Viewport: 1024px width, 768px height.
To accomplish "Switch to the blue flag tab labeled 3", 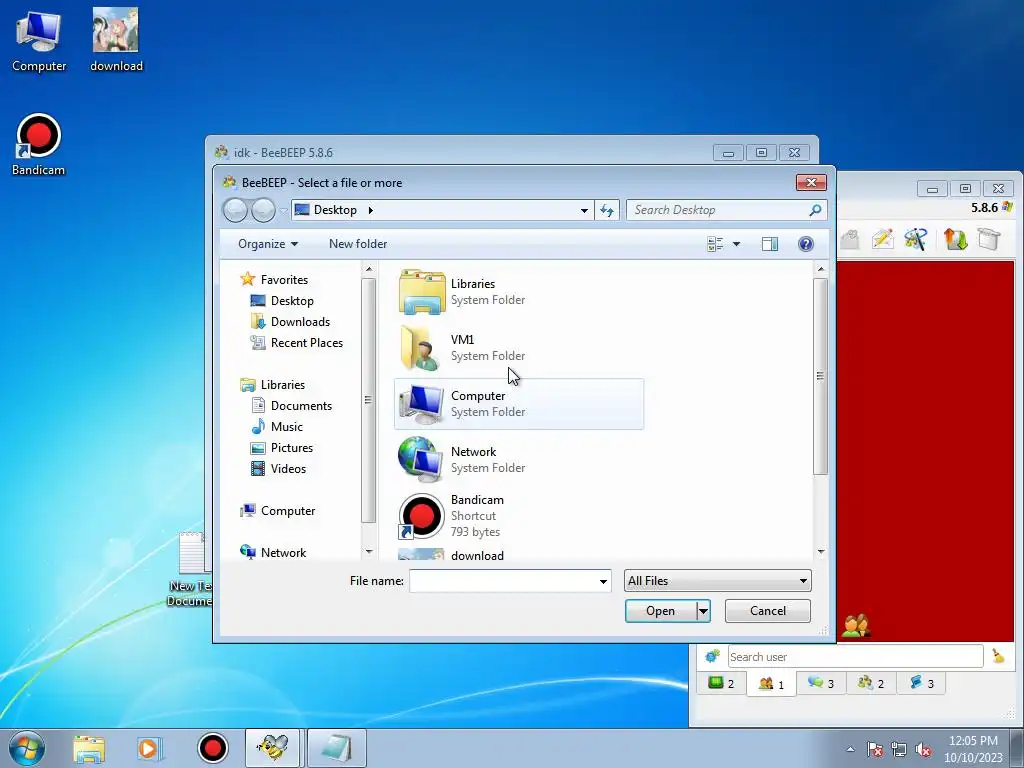I will click(x=921, y=684).
